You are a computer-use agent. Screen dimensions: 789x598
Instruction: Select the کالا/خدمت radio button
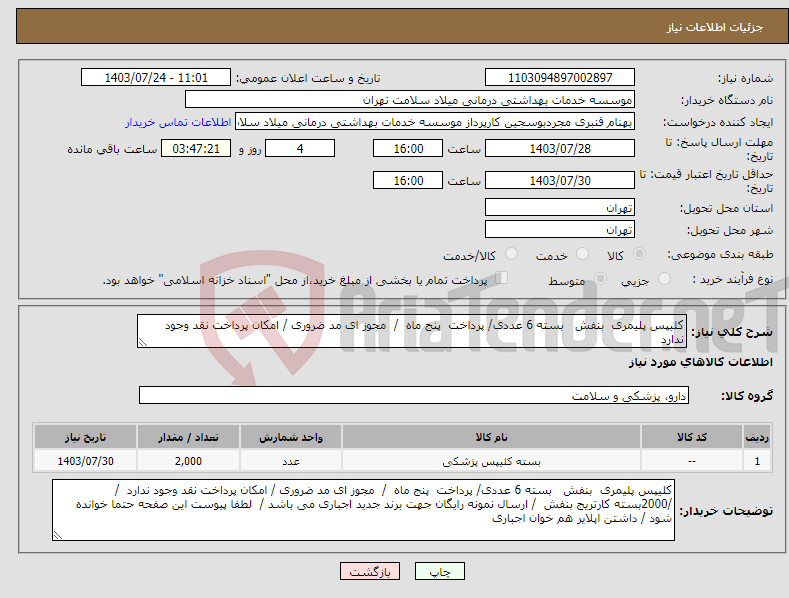click(x=511, y=254)
